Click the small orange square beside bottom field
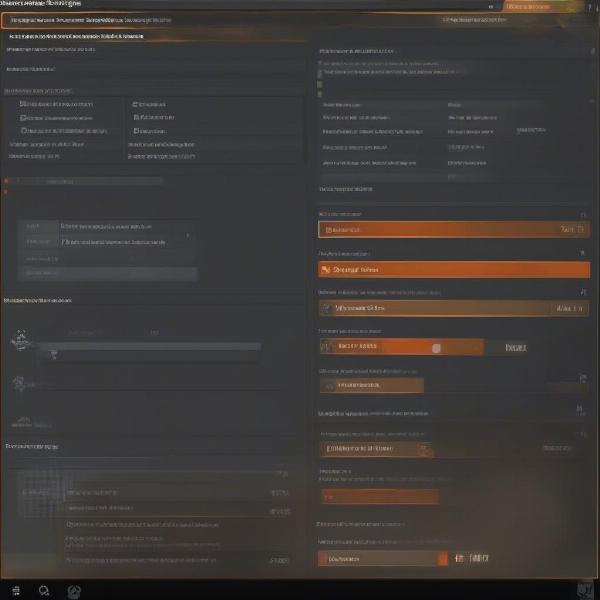The height and width of the screenshot is (600, 600). [443, 559]
